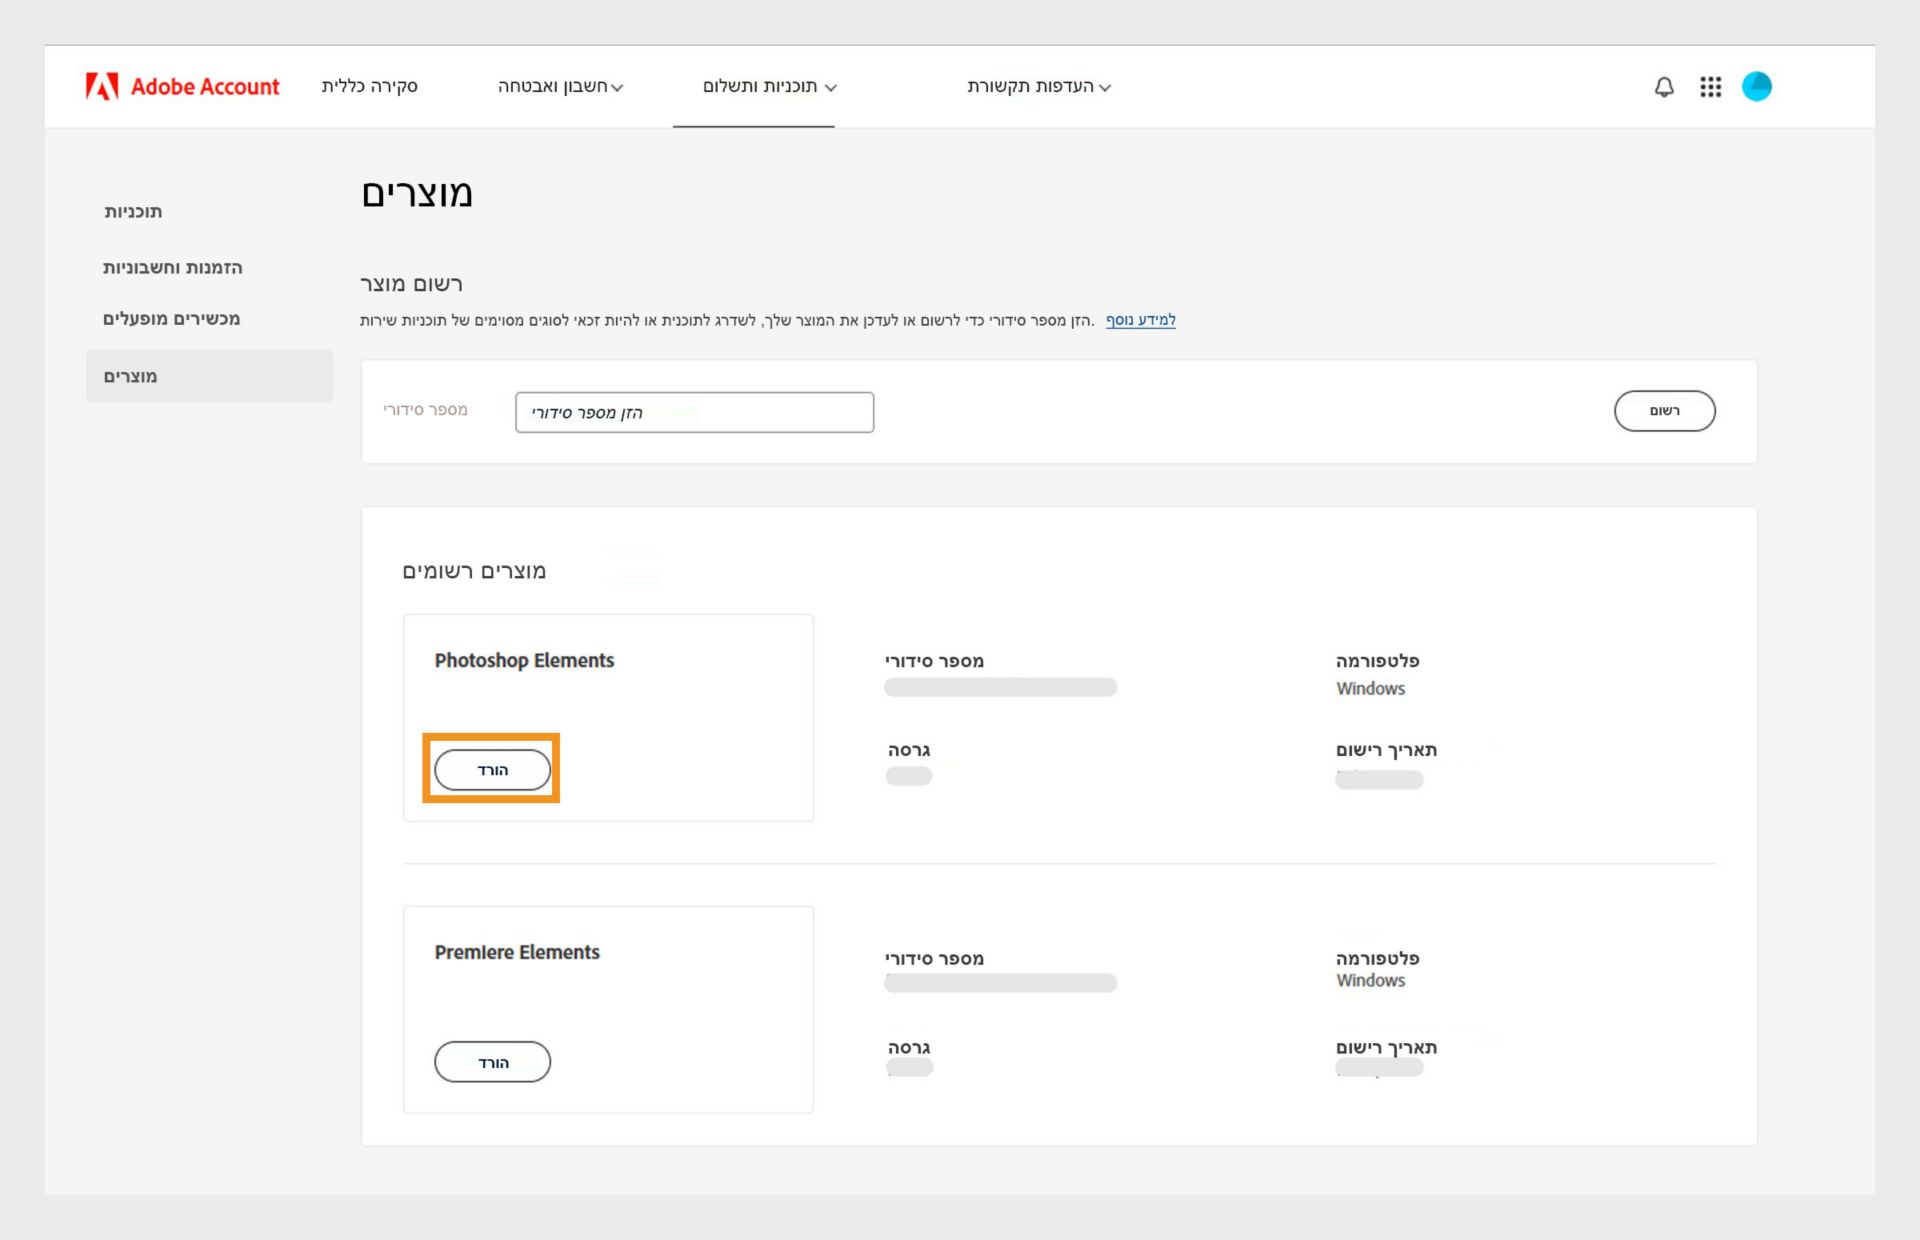Open הזמנות וחשבוניות in the sidebar
This screenshot has height=1240, width=1920.
(172, 268)
